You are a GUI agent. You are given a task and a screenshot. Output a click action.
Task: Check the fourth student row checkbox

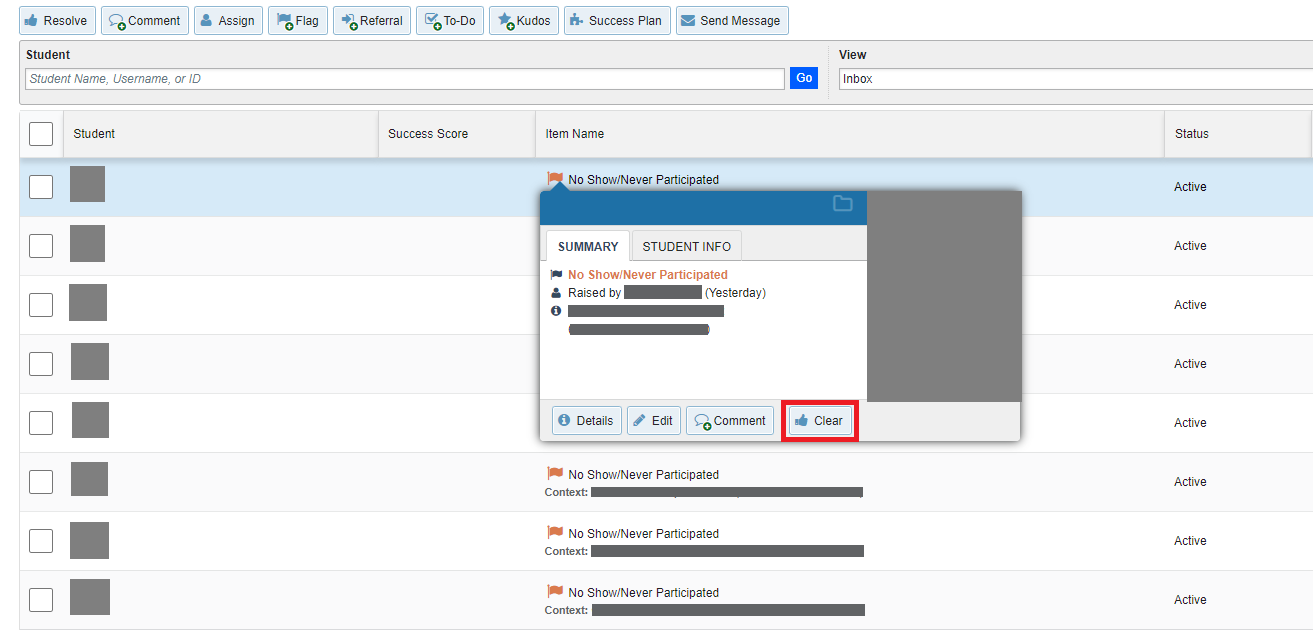(x=41, y=364)
